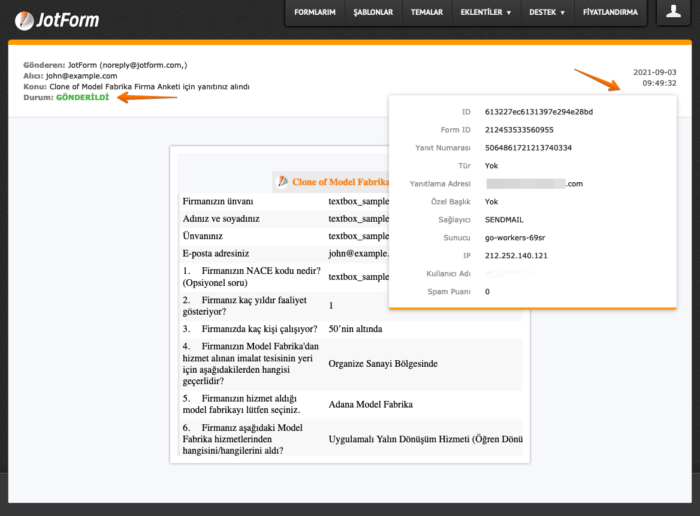Expand the DESTEK dropdown menu
Viewport: 700px width, 516px height.
pos(547,12)
